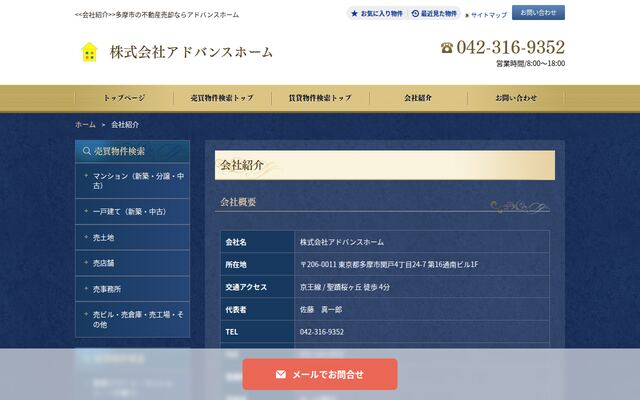Click the yellow house logo icon
The height and width of the screenshot is (400, 640).
89,52
